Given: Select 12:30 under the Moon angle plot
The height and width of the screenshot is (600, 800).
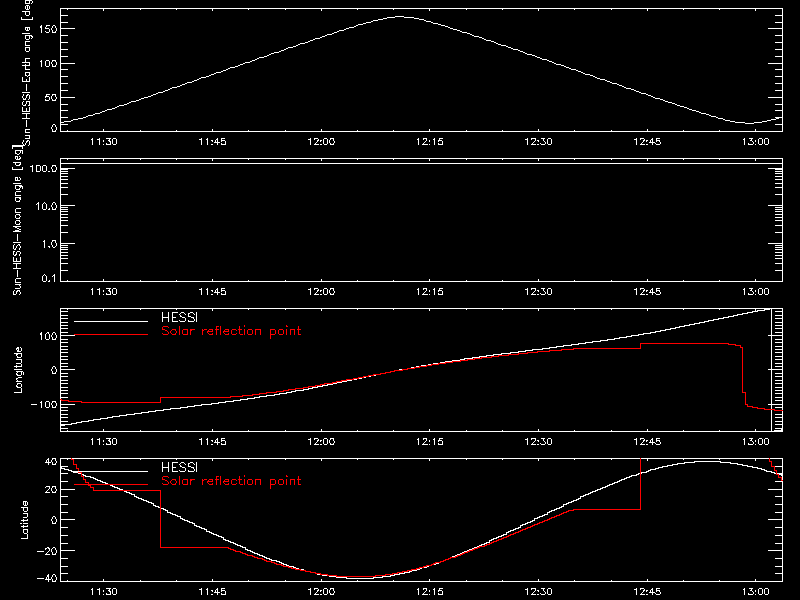Looking at the screenshot, I should 538,292.
